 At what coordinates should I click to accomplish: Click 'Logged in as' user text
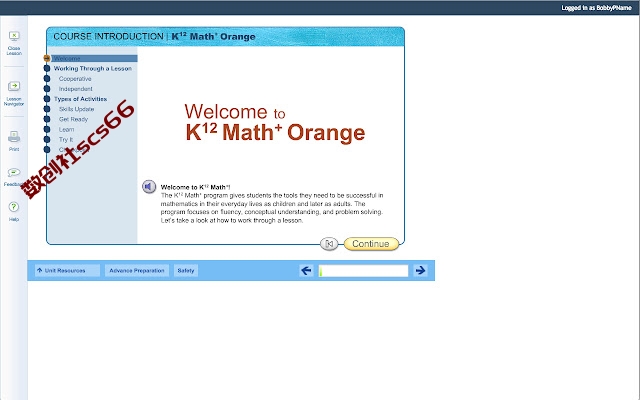pyautogui.click(x=596, y=8)
